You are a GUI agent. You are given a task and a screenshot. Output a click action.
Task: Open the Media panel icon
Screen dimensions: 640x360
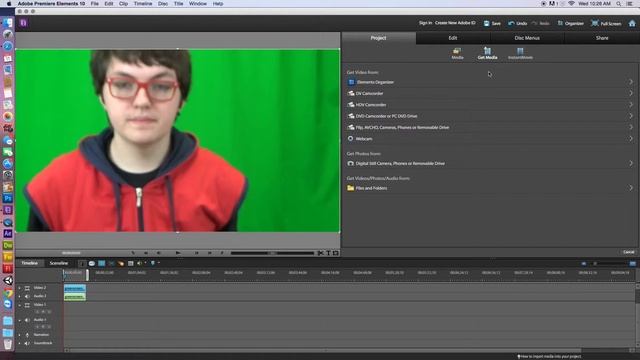[x=457, y=51]
